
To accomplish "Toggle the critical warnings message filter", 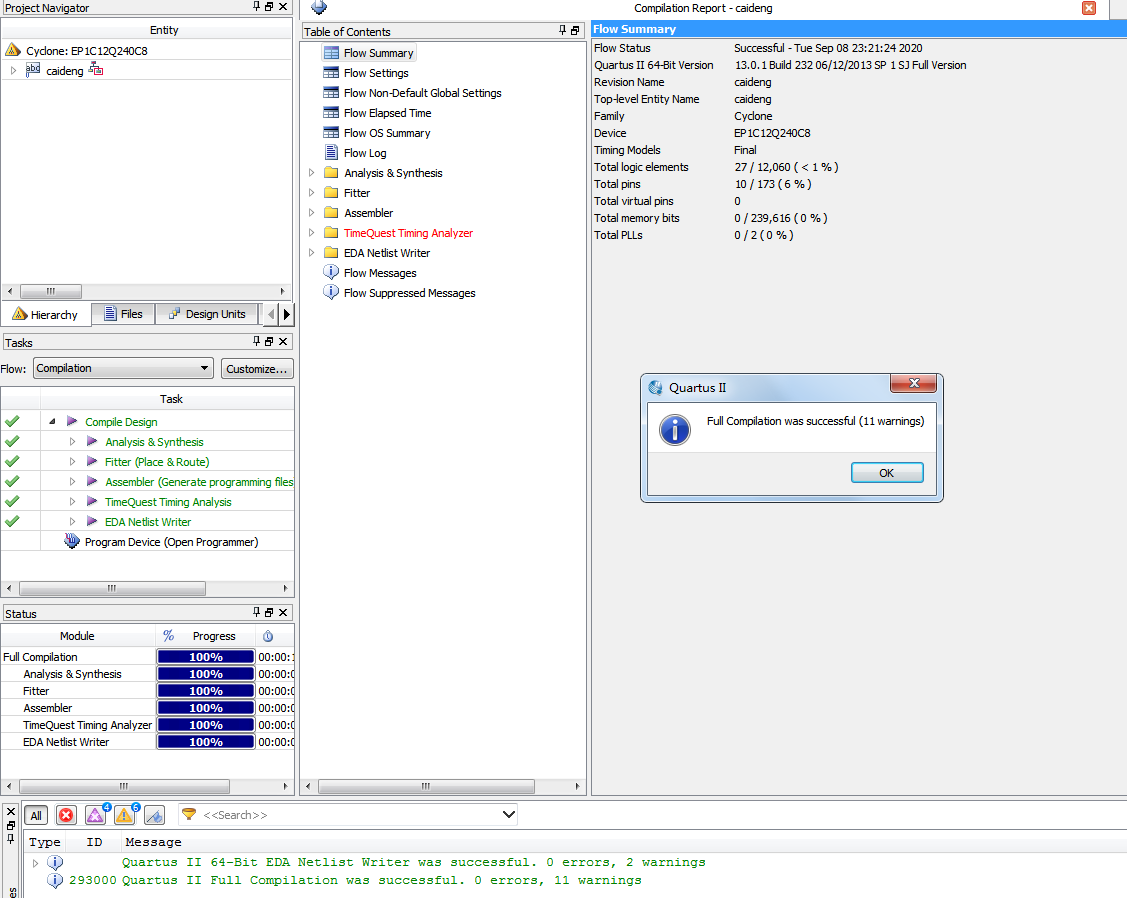I will tap(95, 815).
